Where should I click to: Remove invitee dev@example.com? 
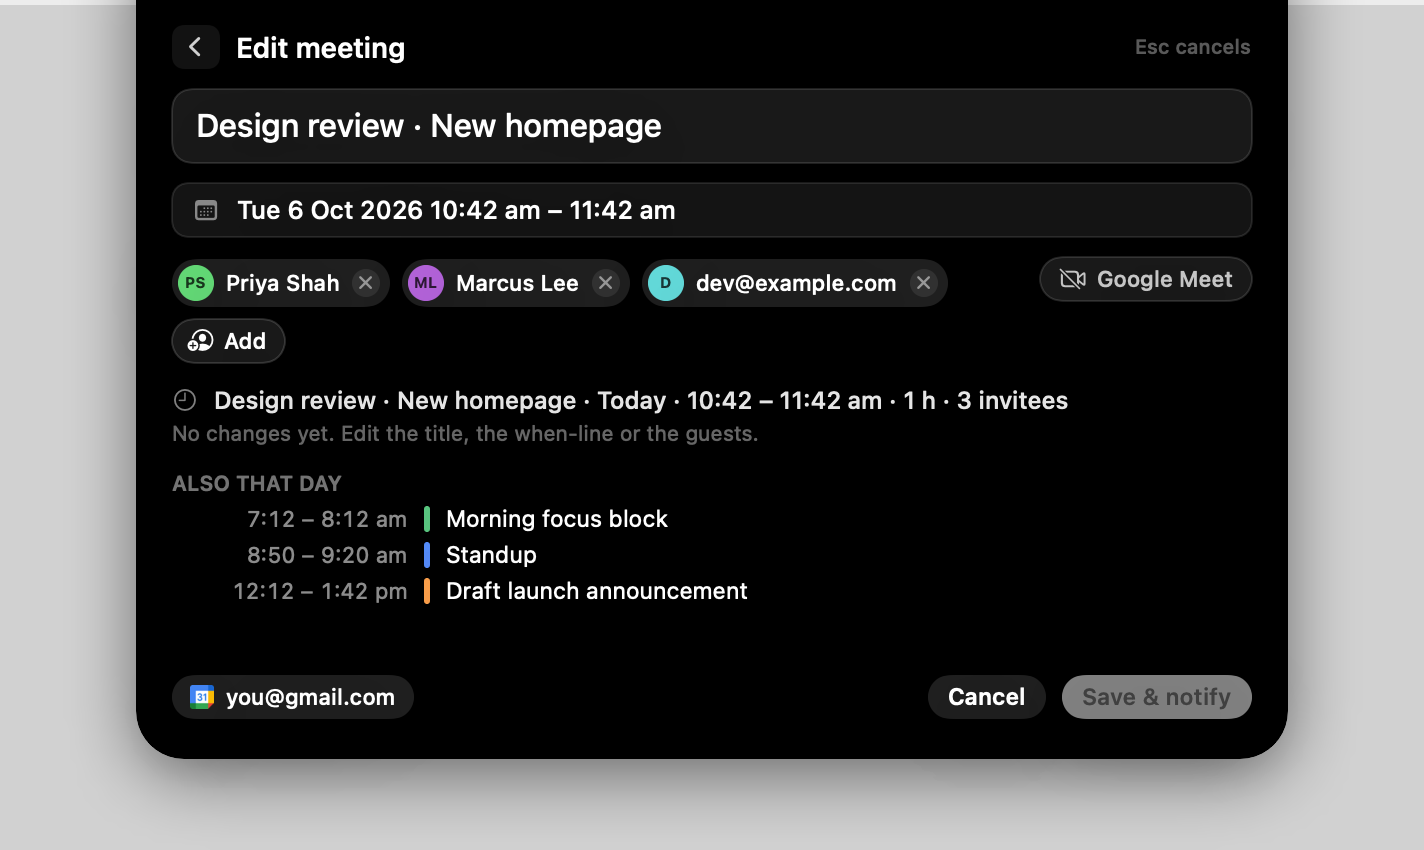point(924,283)
